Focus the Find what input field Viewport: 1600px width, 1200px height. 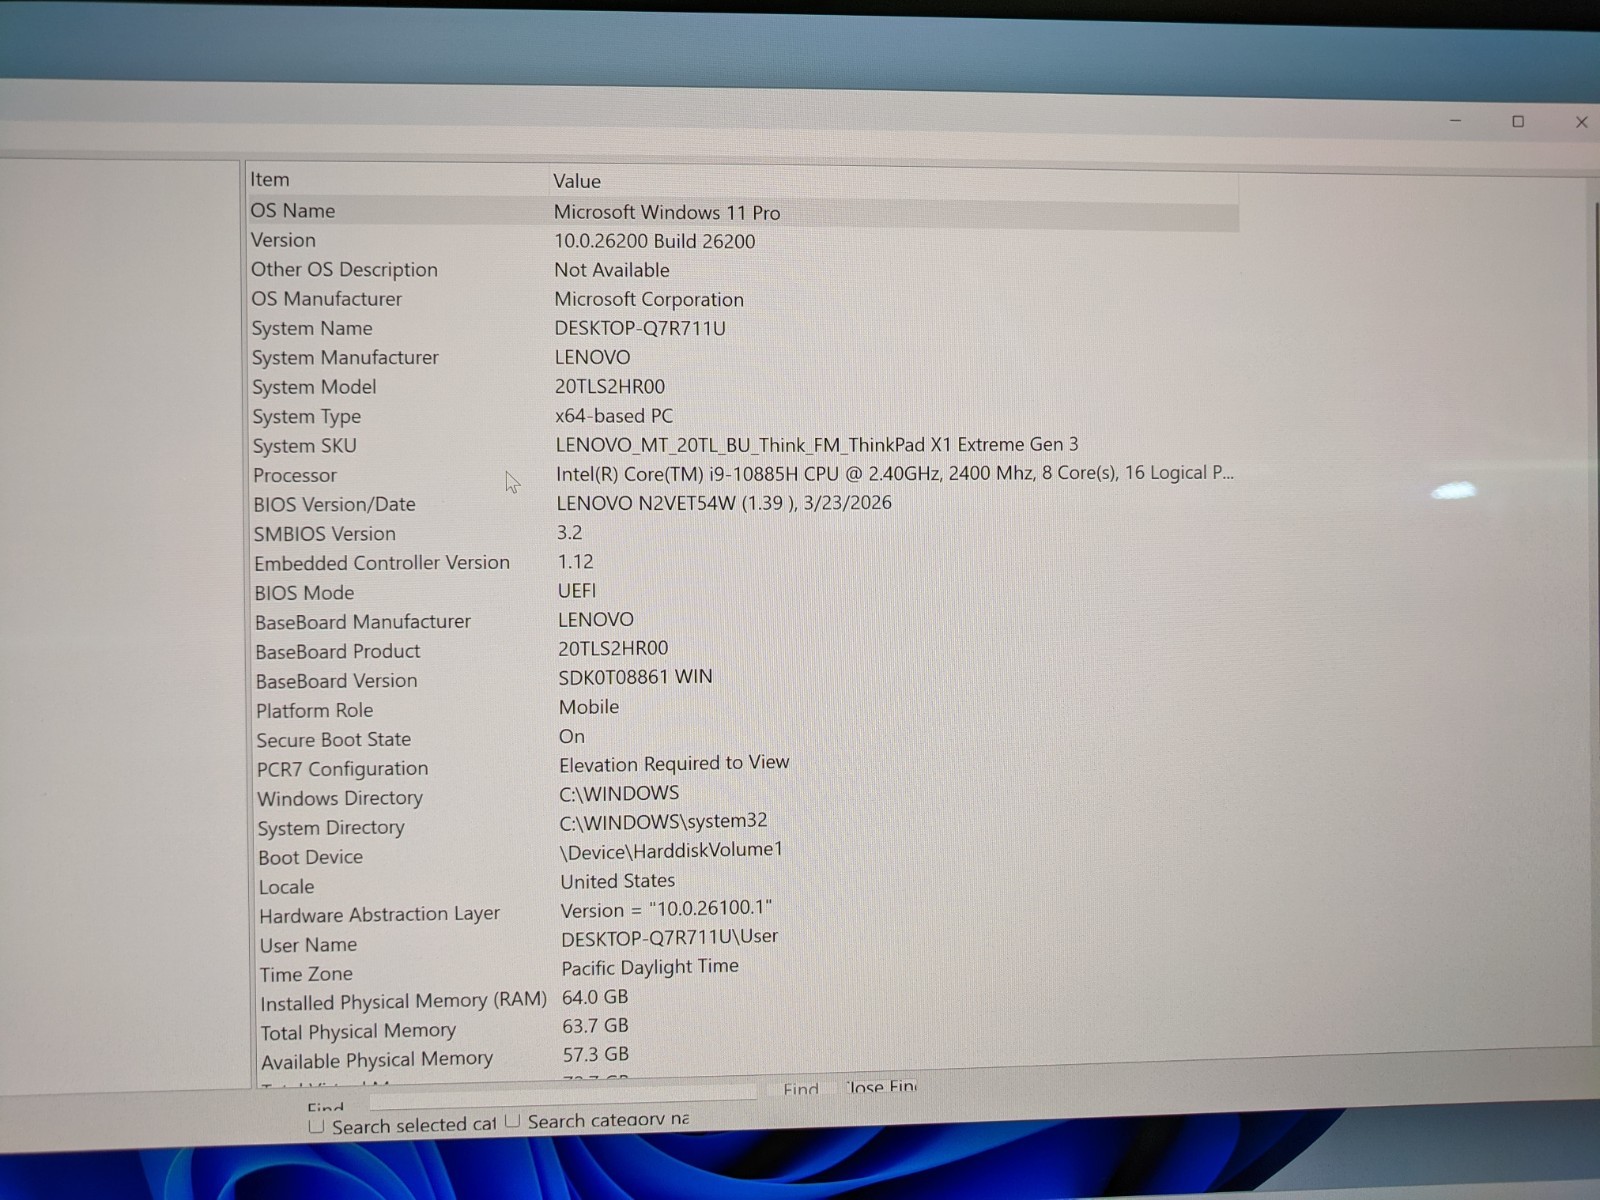(x=563, y=1098)
